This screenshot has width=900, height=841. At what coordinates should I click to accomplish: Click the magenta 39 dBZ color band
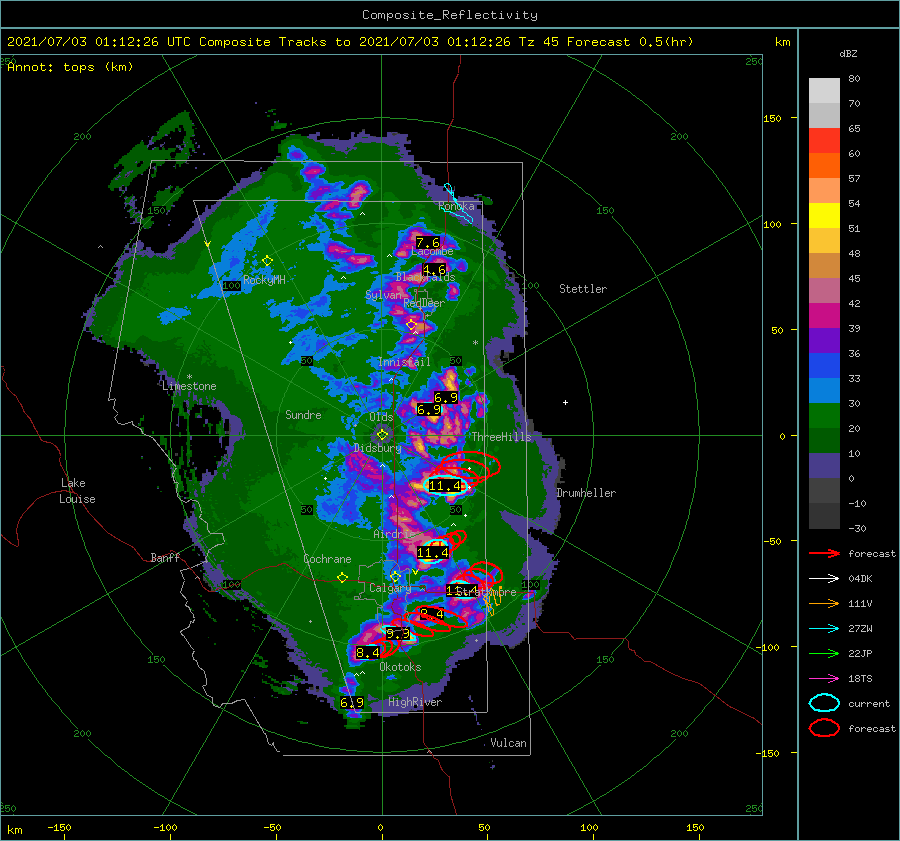(824, 316)
